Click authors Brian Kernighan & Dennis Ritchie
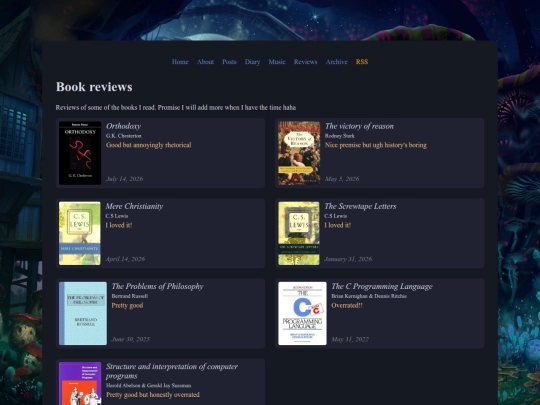The height and width of the screenshot is (405, 540). [x=369, y=296]
